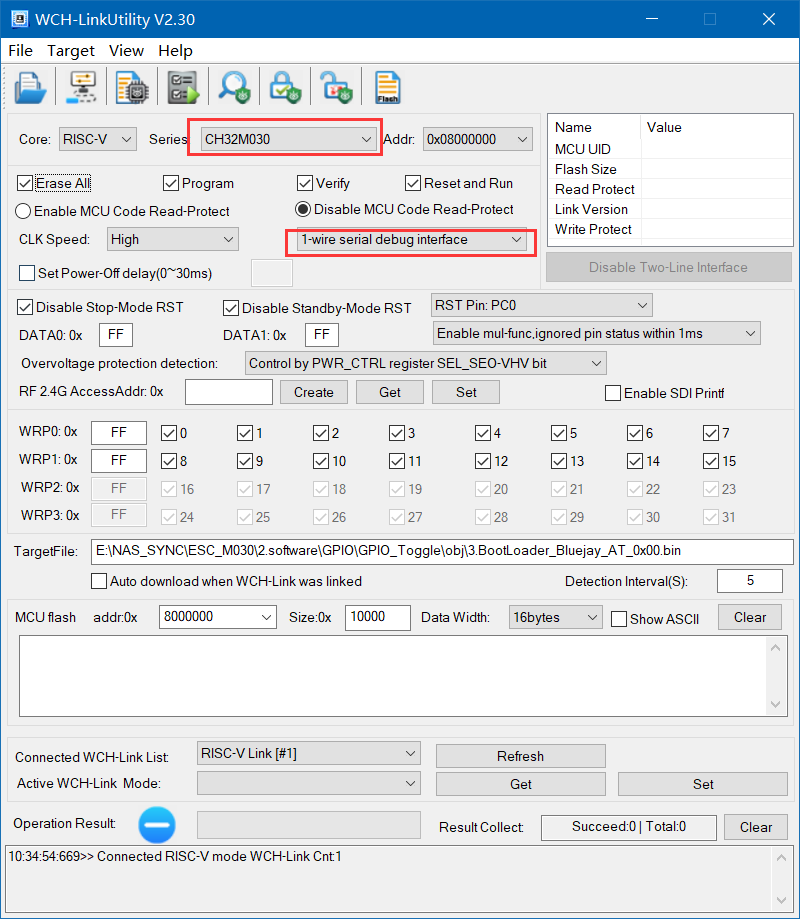This screenshot has width=800, height=919.
Task: Click the TargetFile path input field
Action: pos(440,551)
